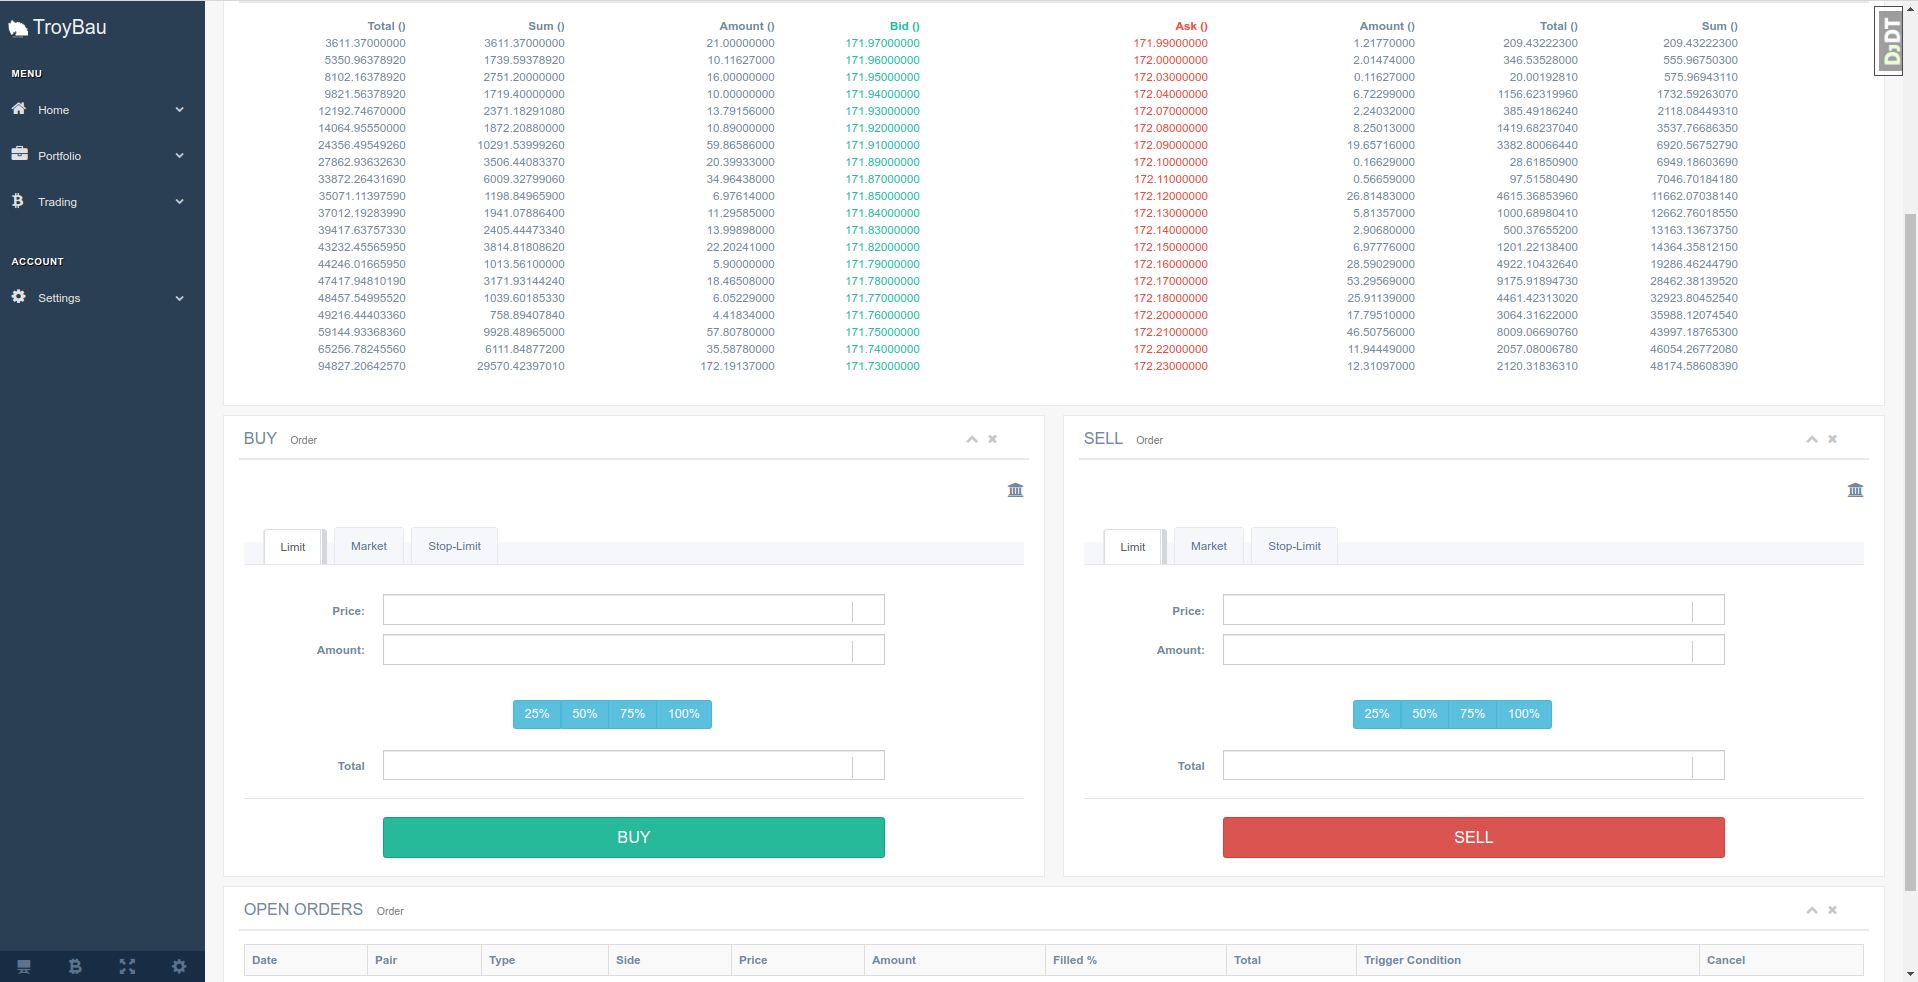The image size is (1918, 982).
Task: Click the gear icon in sidebar footer
Action: pyautogui.click(x=179, y=967)
